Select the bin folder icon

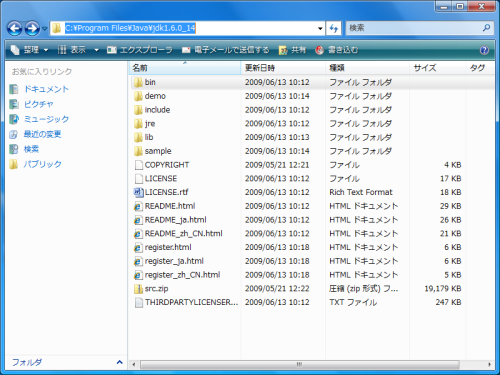(138, 82)
